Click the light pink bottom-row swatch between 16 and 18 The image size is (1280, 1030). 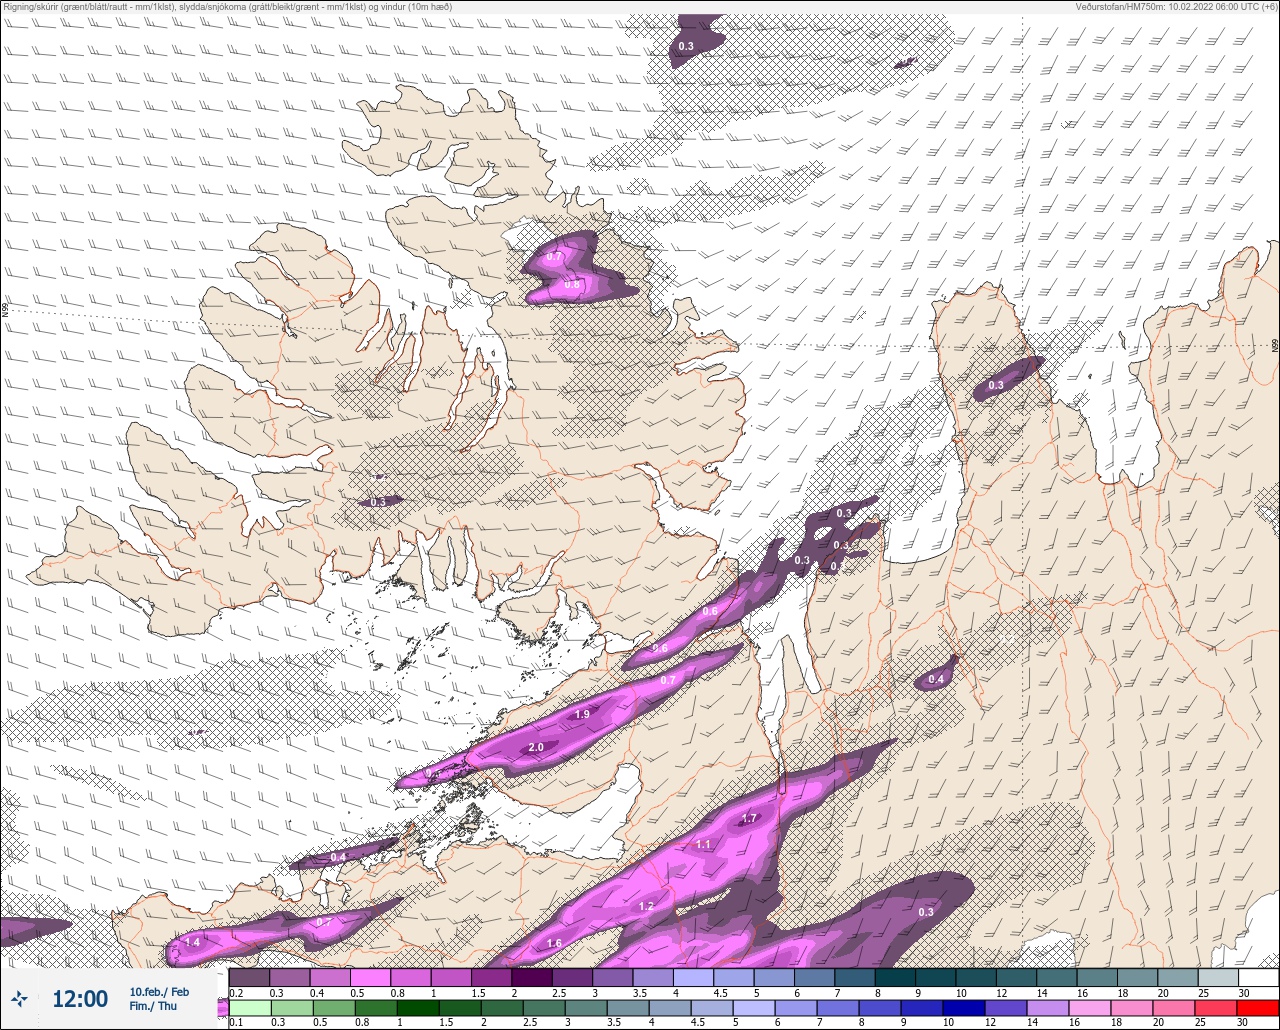(1090, 1007)
